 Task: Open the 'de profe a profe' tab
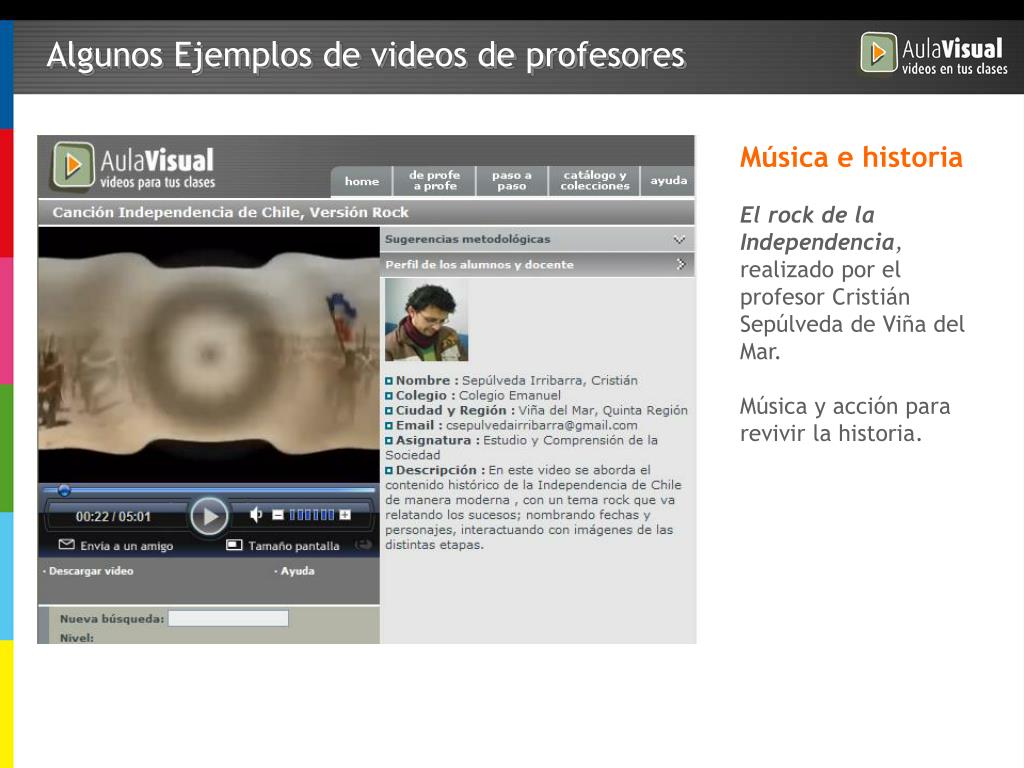(434, 181)
